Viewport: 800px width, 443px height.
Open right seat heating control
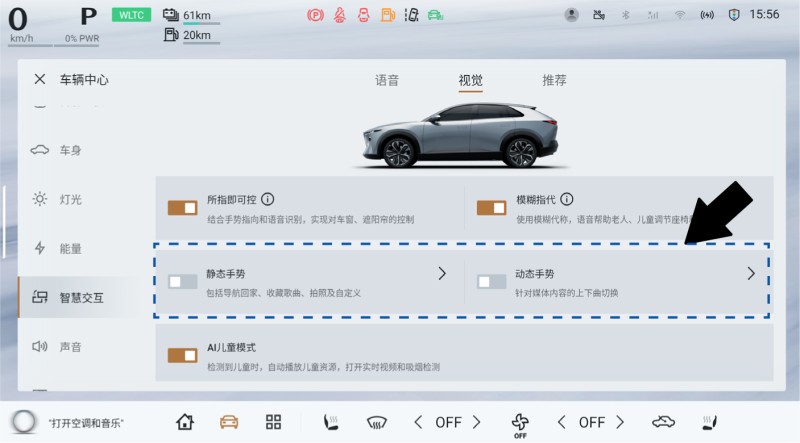pyautogui.click(x=710, y=422)
